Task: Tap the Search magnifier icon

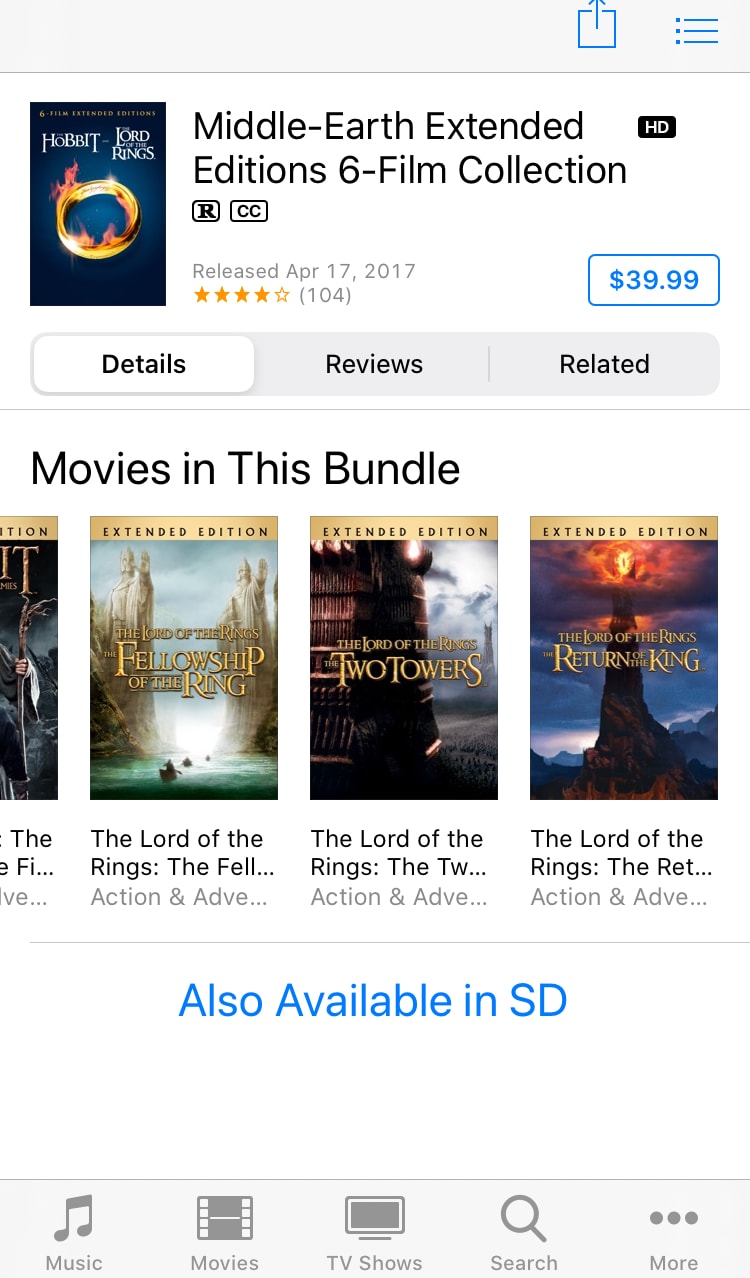Action: click(523, 1219)
